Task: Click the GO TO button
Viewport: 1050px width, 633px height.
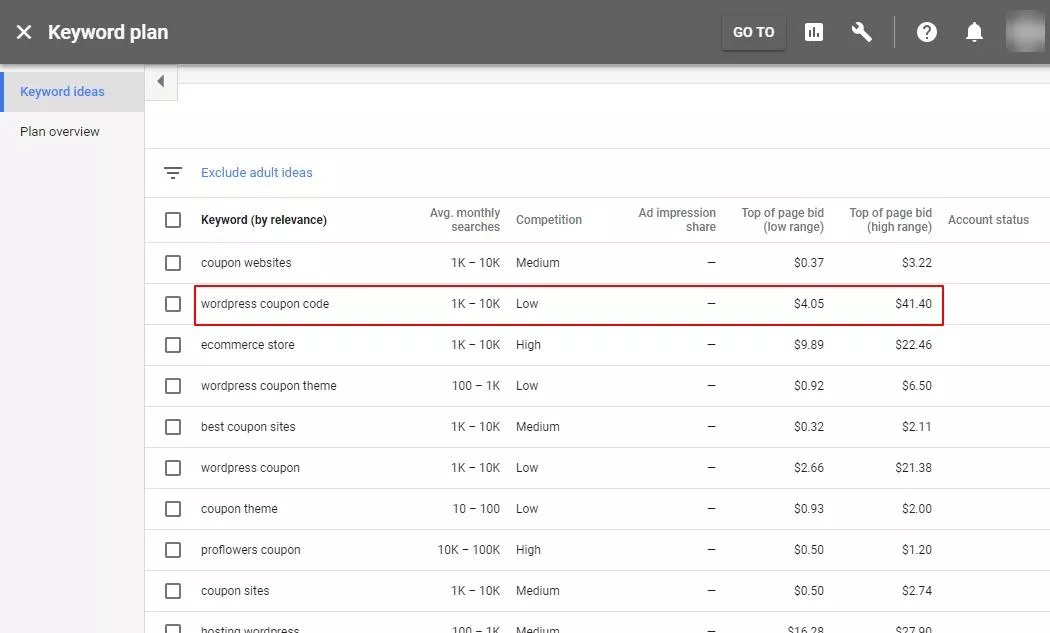Action: point(753,32)
